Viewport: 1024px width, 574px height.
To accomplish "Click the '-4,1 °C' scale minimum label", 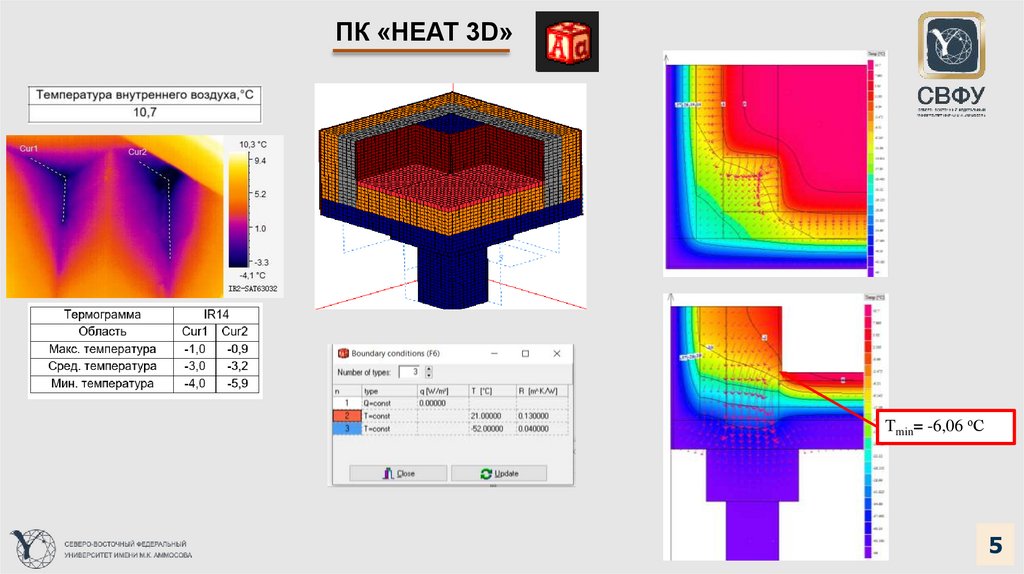I will point(253,276).
